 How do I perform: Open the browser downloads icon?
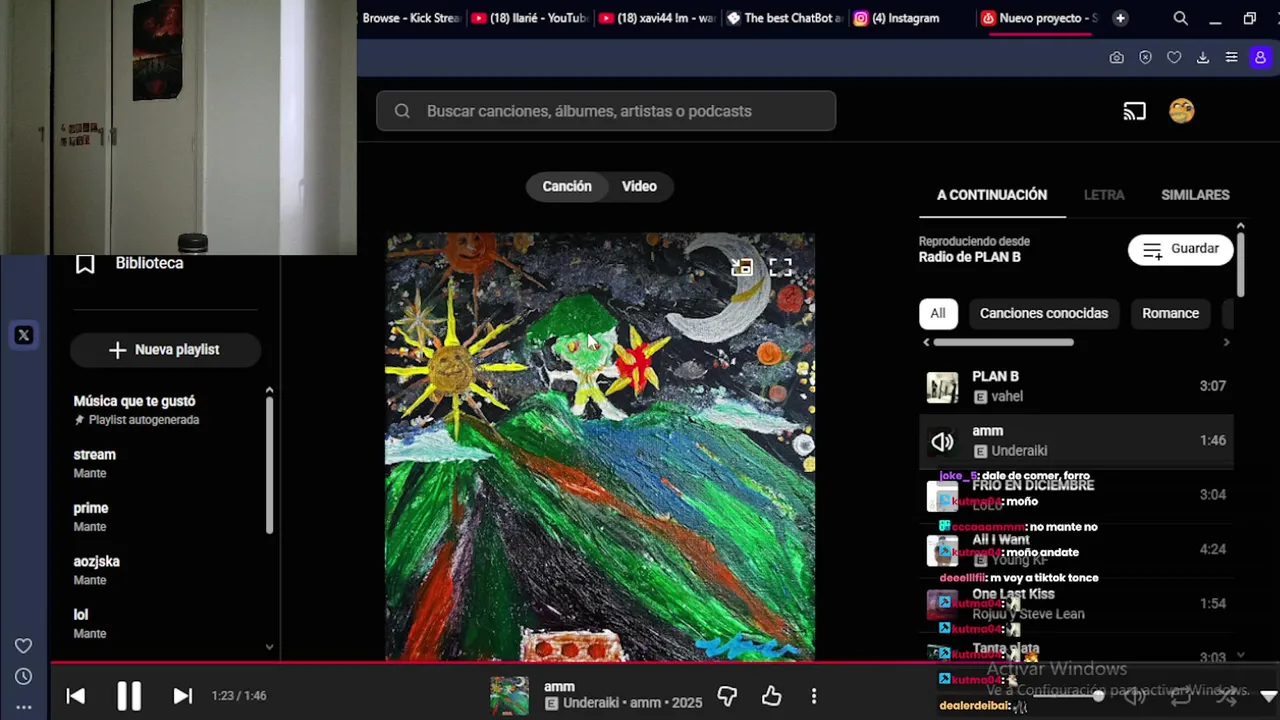tap(1203, 58)
